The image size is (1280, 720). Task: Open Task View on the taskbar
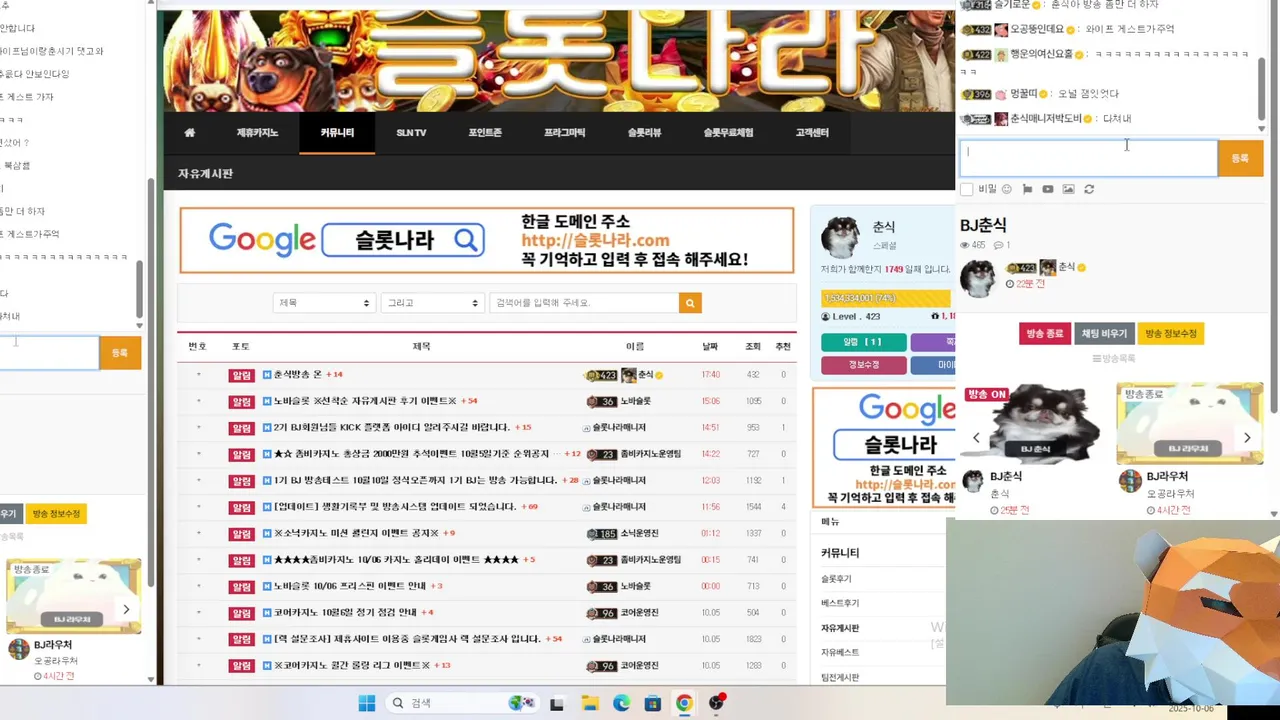click(x=557, y=703)
